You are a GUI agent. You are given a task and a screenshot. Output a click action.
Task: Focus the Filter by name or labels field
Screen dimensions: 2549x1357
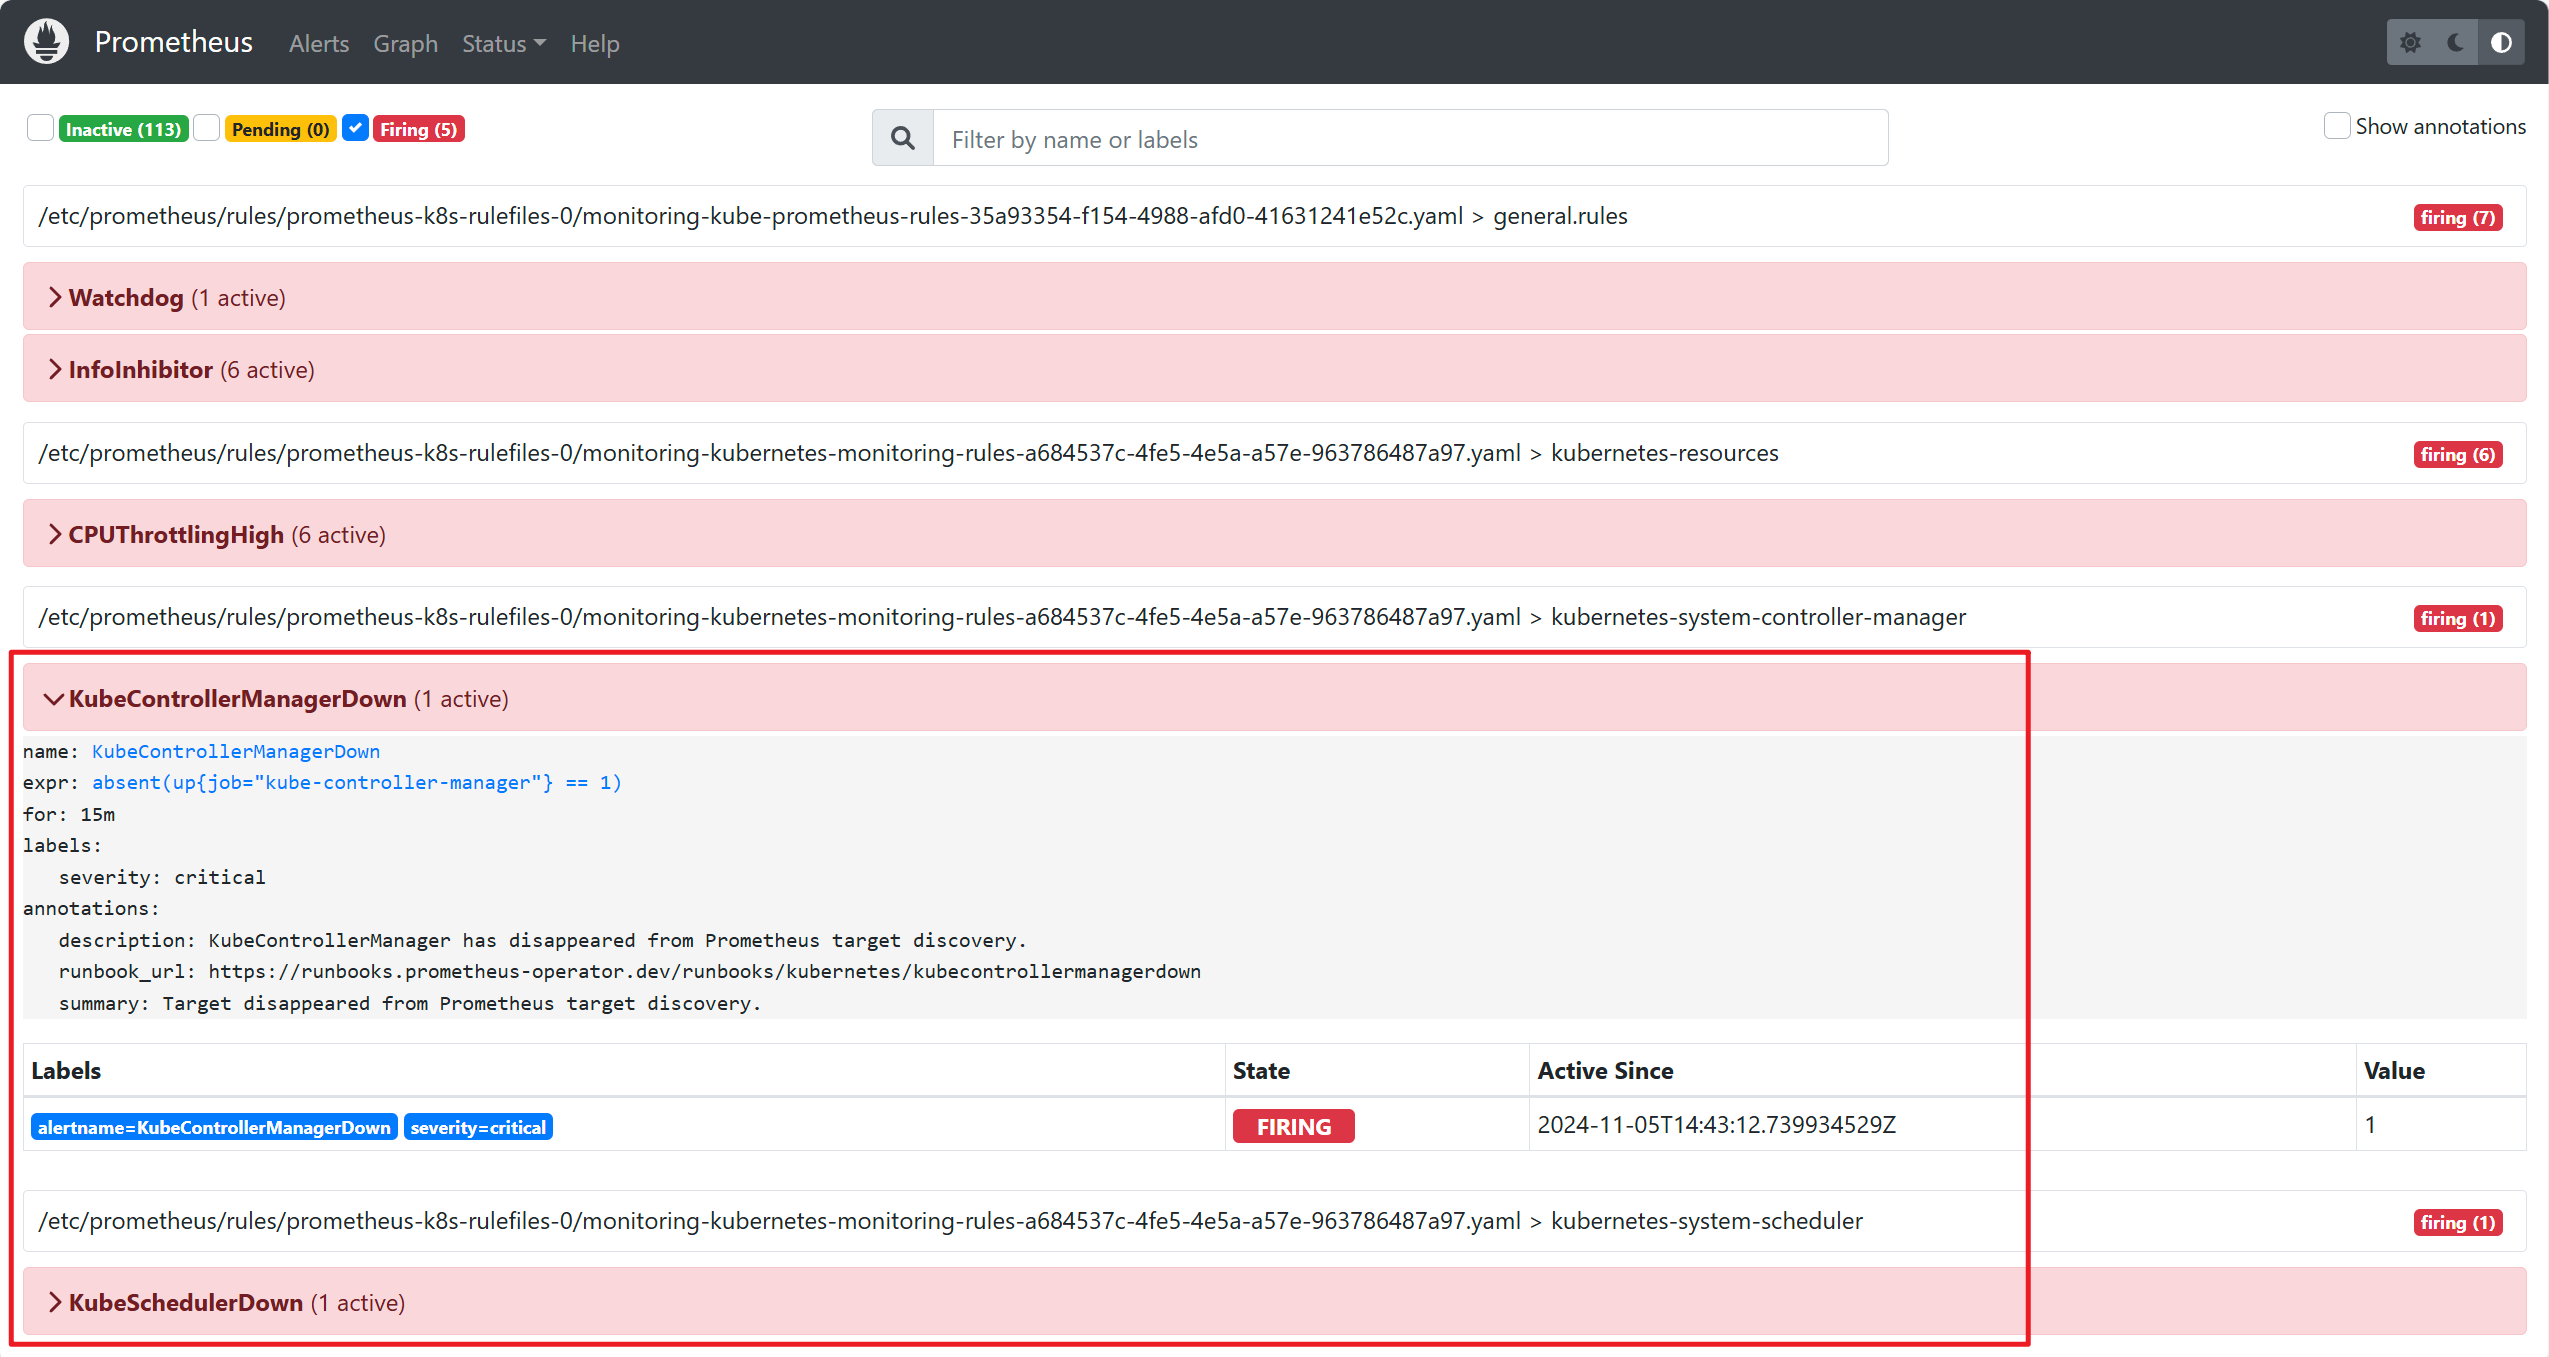[1409, 139]
